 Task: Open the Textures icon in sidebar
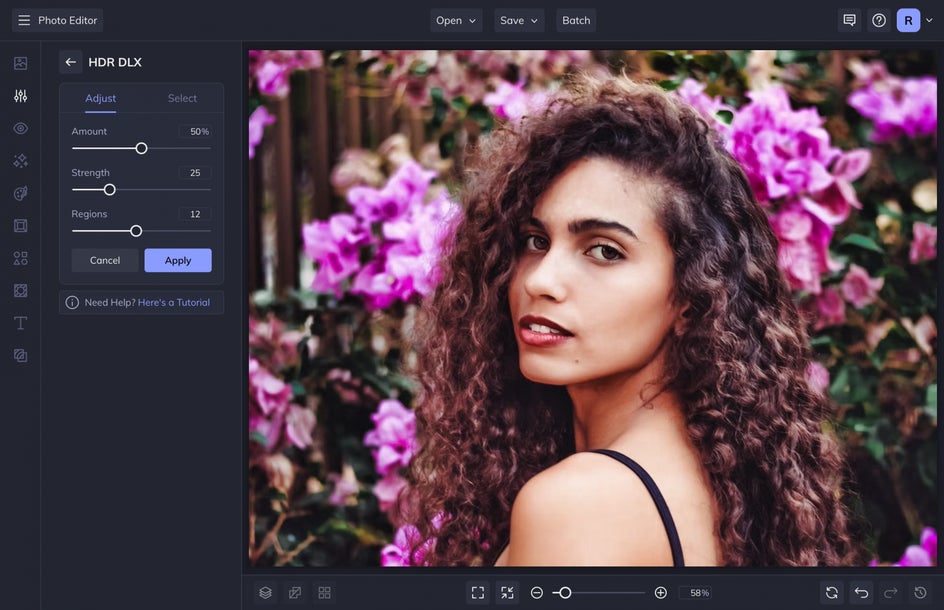click(20, 356)
